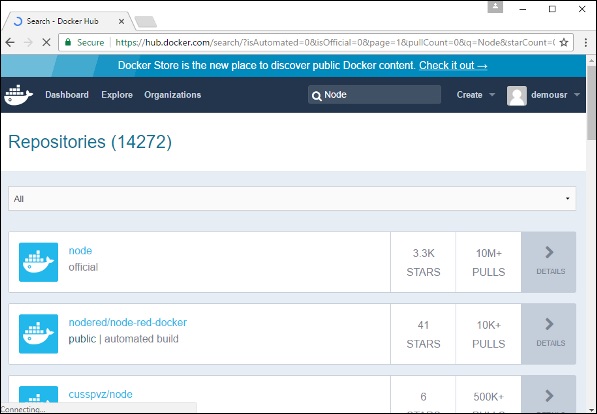
Task: Click the Repositories (14272) heading
Action: click(90, 142)
